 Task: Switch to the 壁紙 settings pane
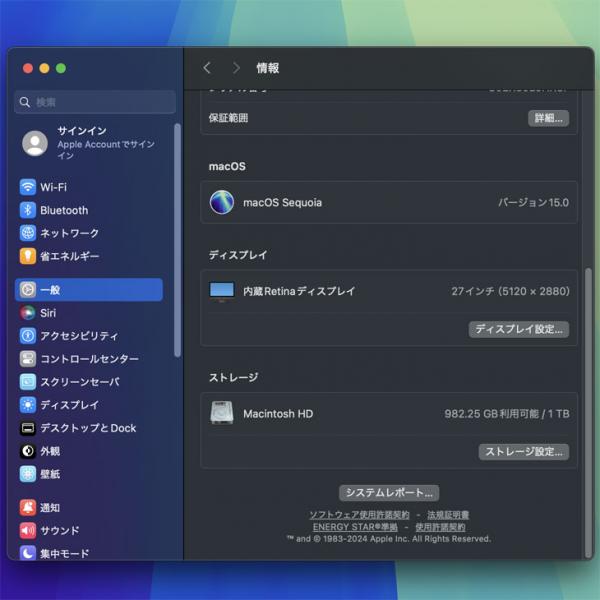pyautogui.click(x=50, y=474)
